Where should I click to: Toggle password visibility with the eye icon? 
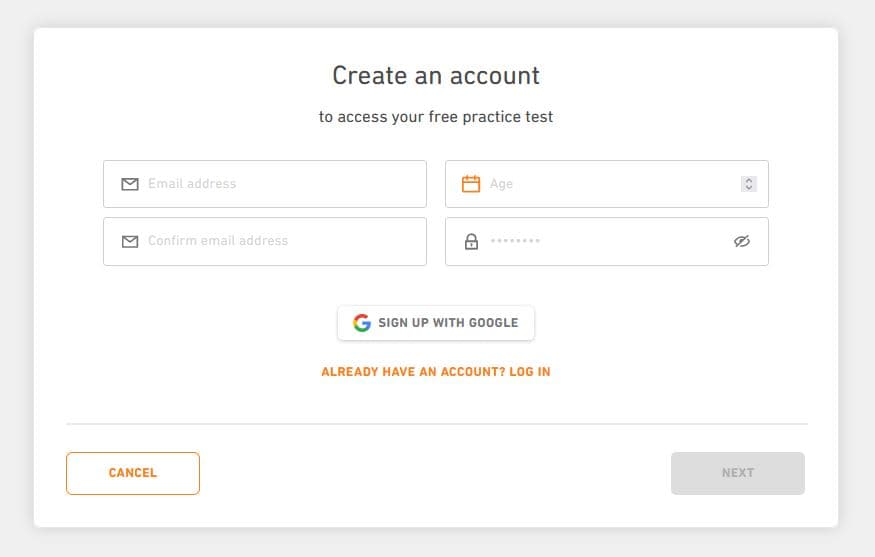(x=742, y=241)
